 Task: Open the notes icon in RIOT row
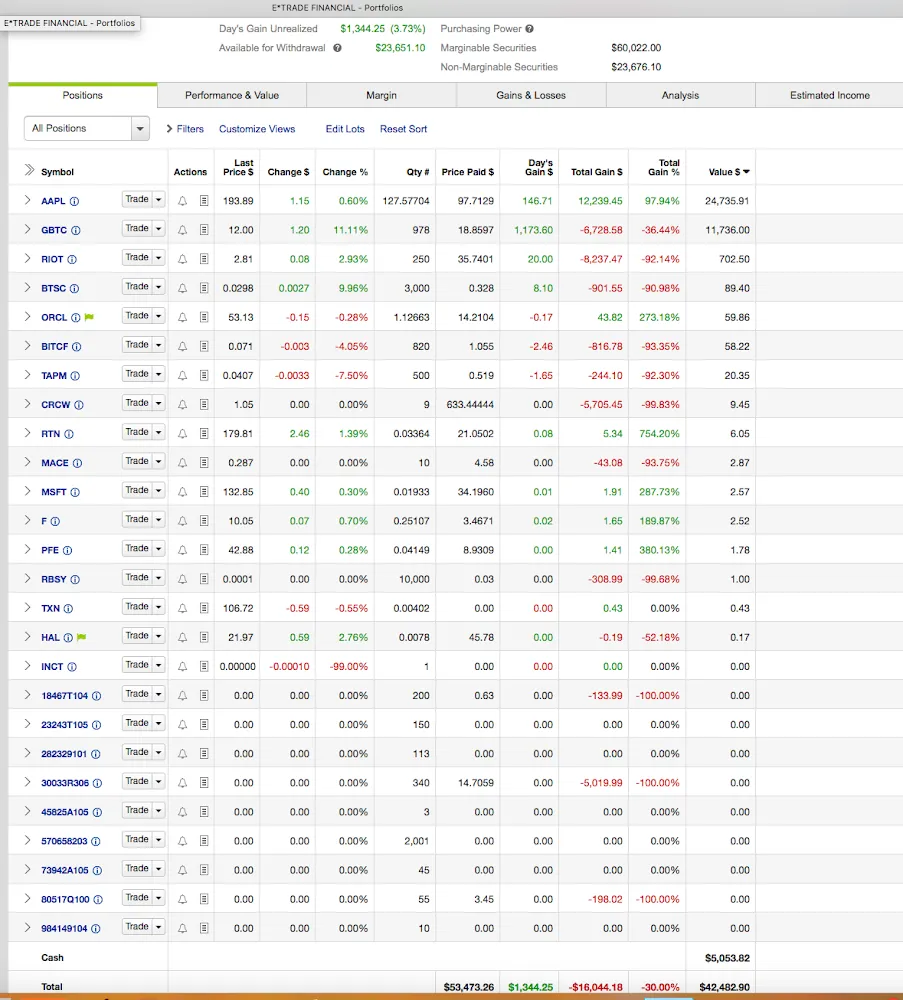point(204,259)
